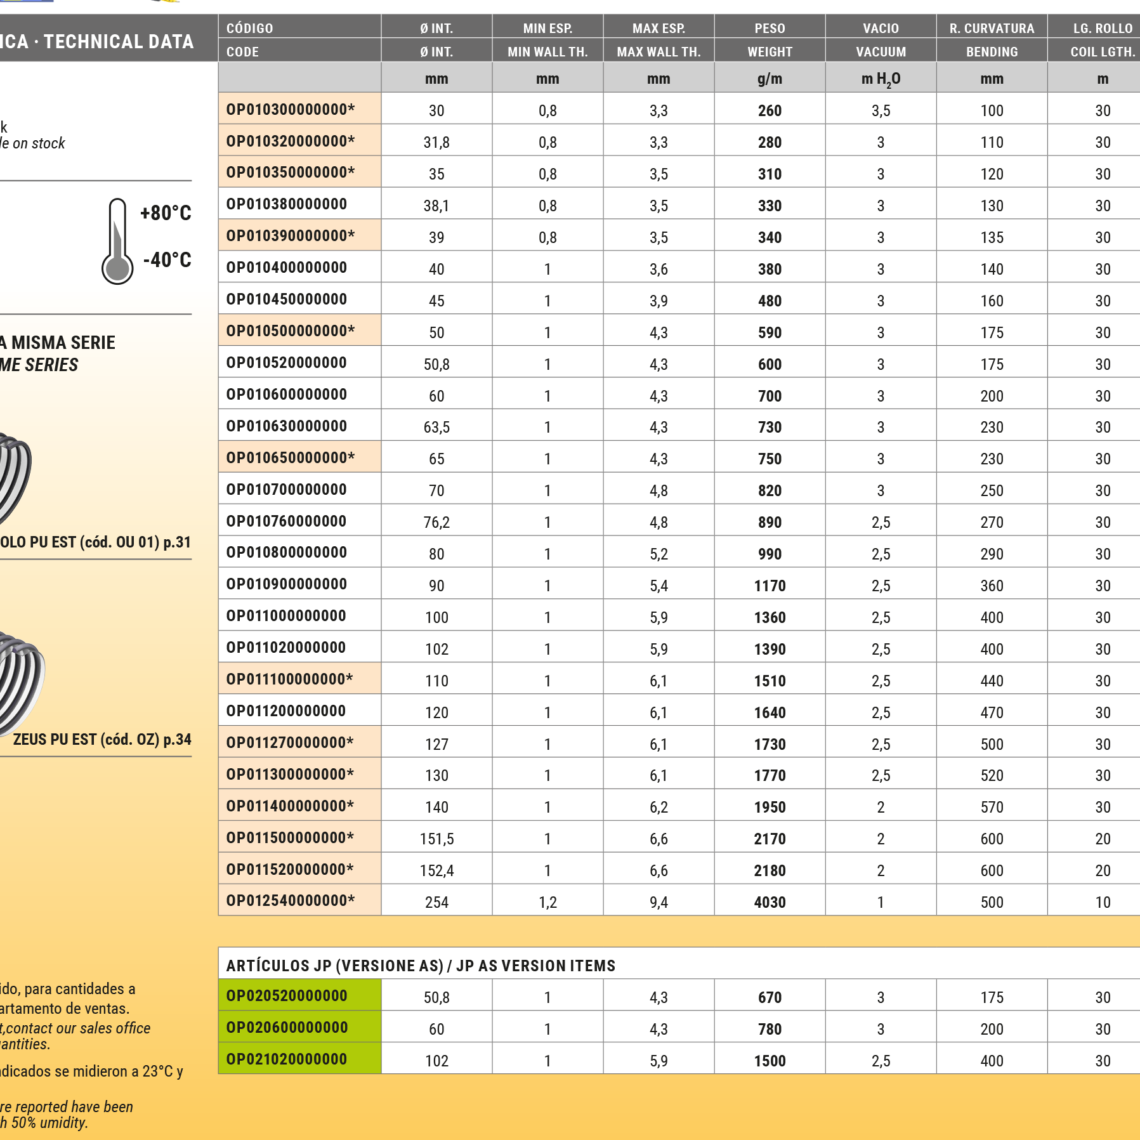Select the LG. ROLLO coil length header
The image size is (1140, 1140).
[x=1102, y=28]
